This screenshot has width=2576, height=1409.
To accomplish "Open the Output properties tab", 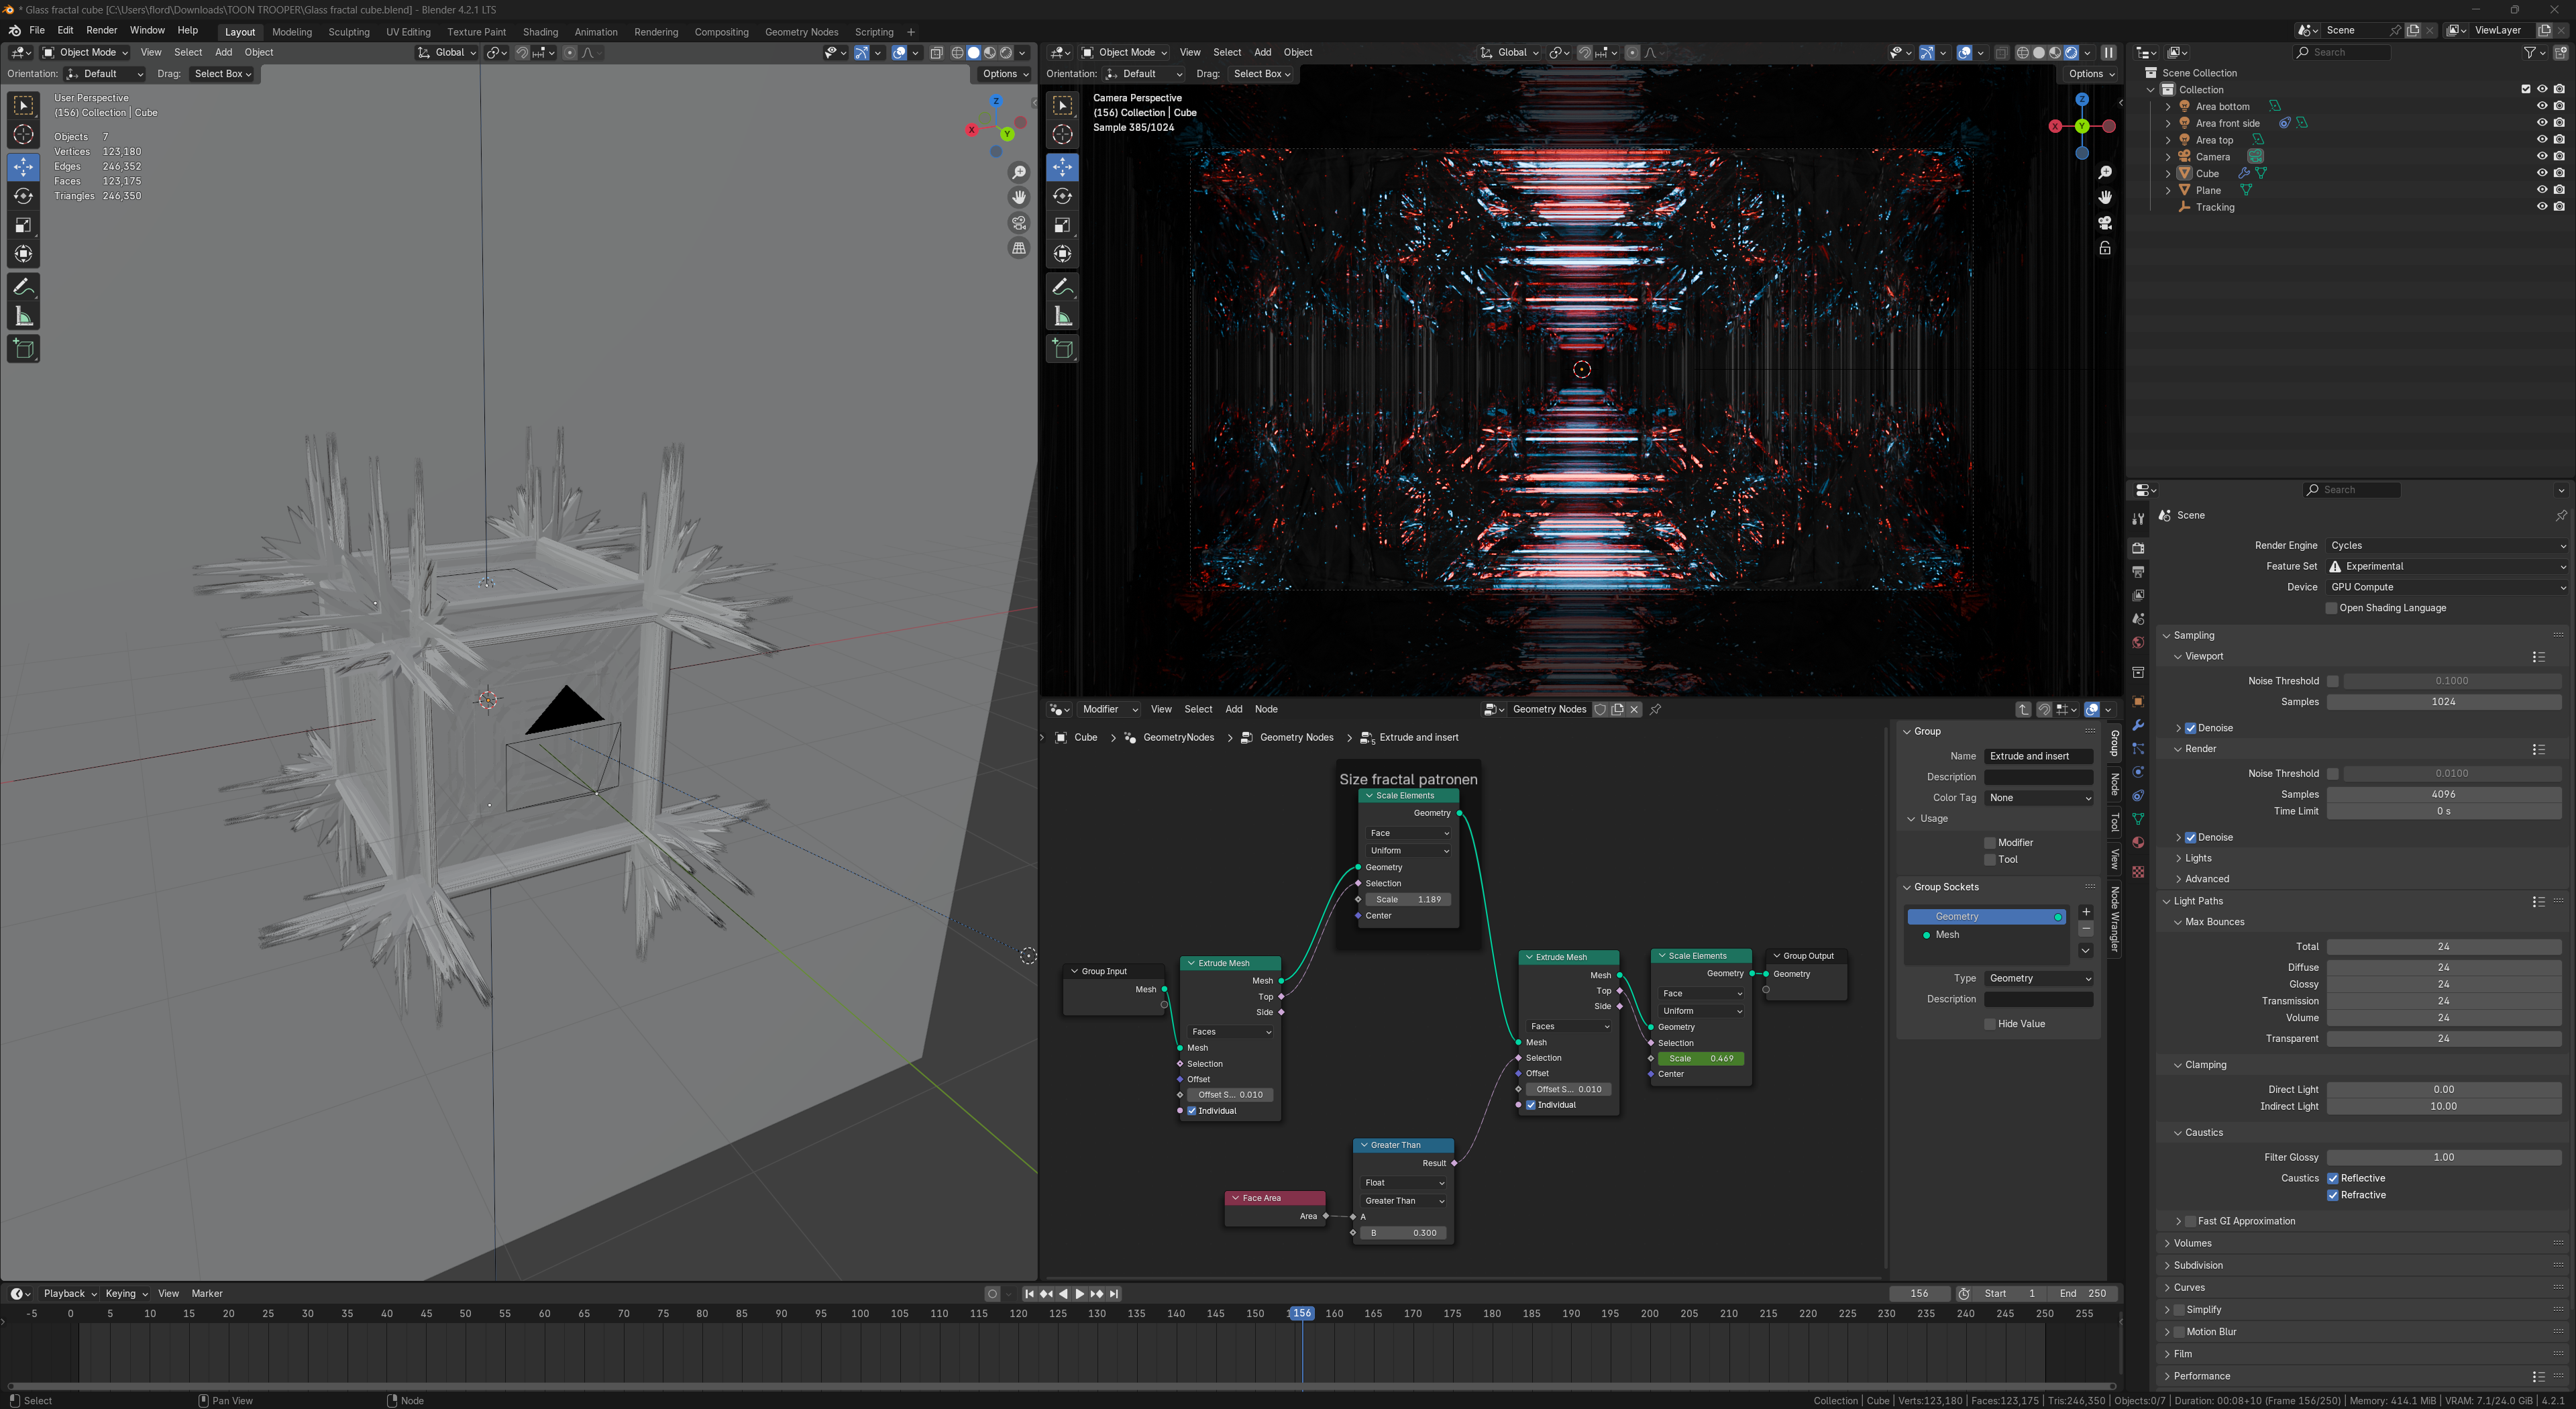I will coord(2138,572).
